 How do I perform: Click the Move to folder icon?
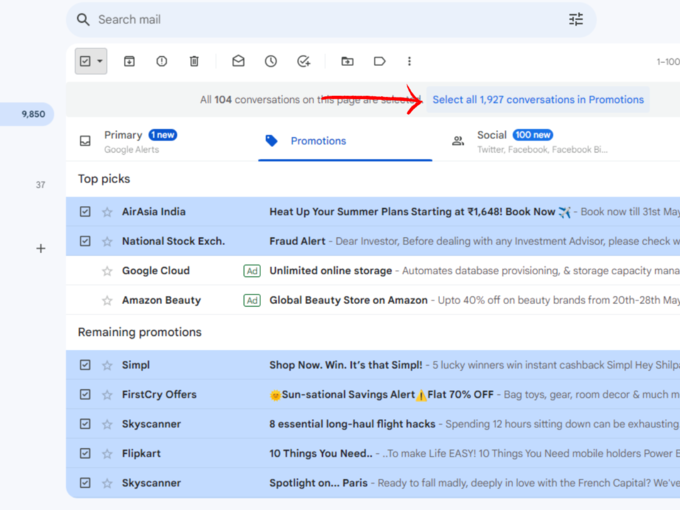[x=347, y=61]
